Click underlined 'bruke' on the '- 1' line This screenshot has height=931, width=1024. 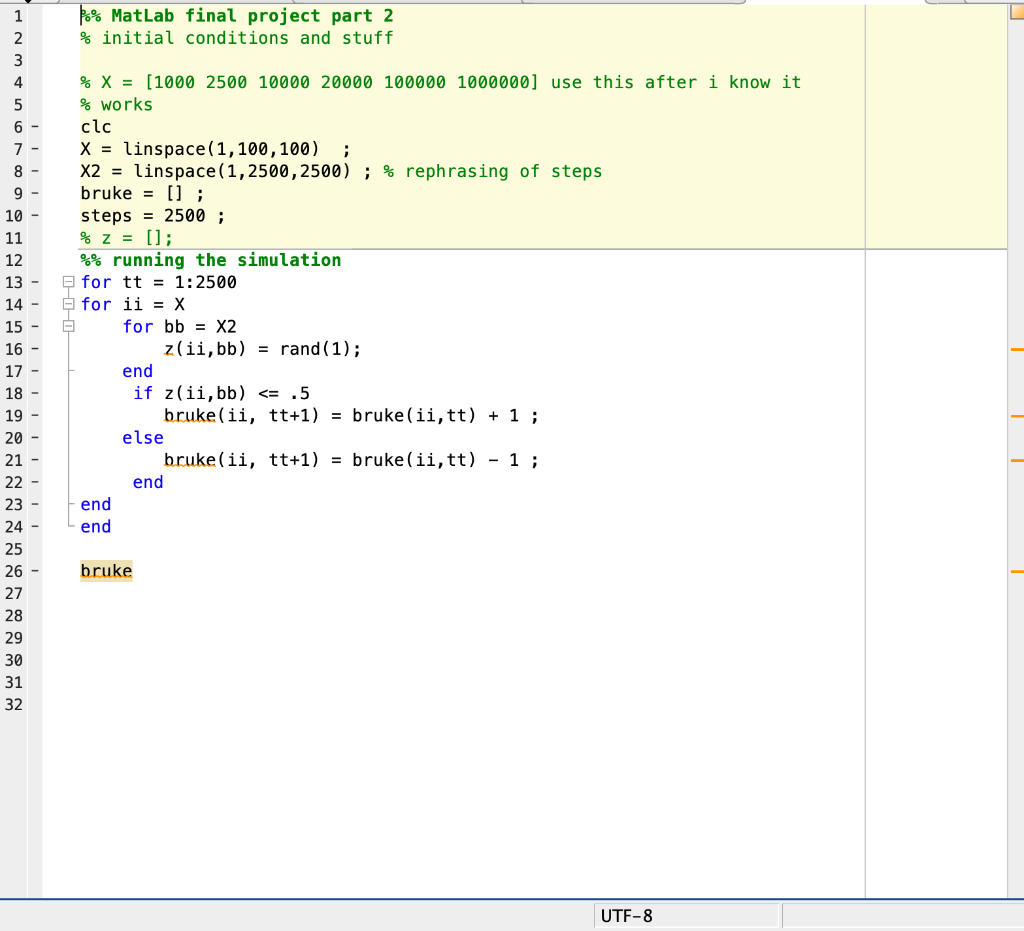click(x=190, y=460)
